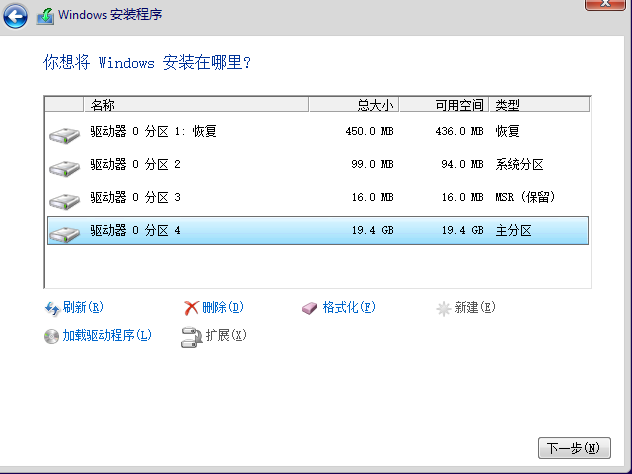Sort by the 总大小 column header
Screen dimensions: 632x474
click(354, 105)
